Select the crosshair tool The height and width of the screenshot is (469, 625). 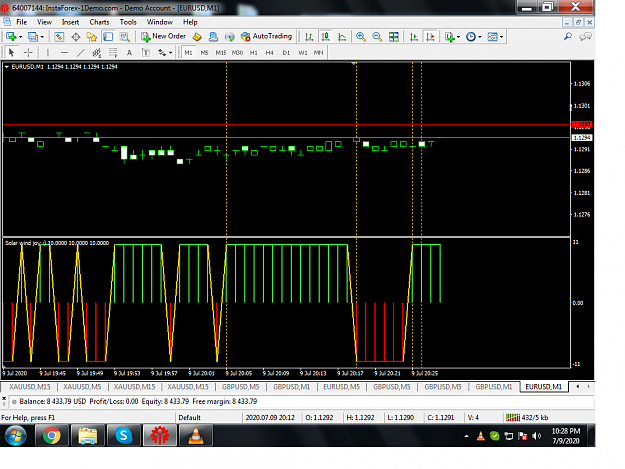(28, 52)
